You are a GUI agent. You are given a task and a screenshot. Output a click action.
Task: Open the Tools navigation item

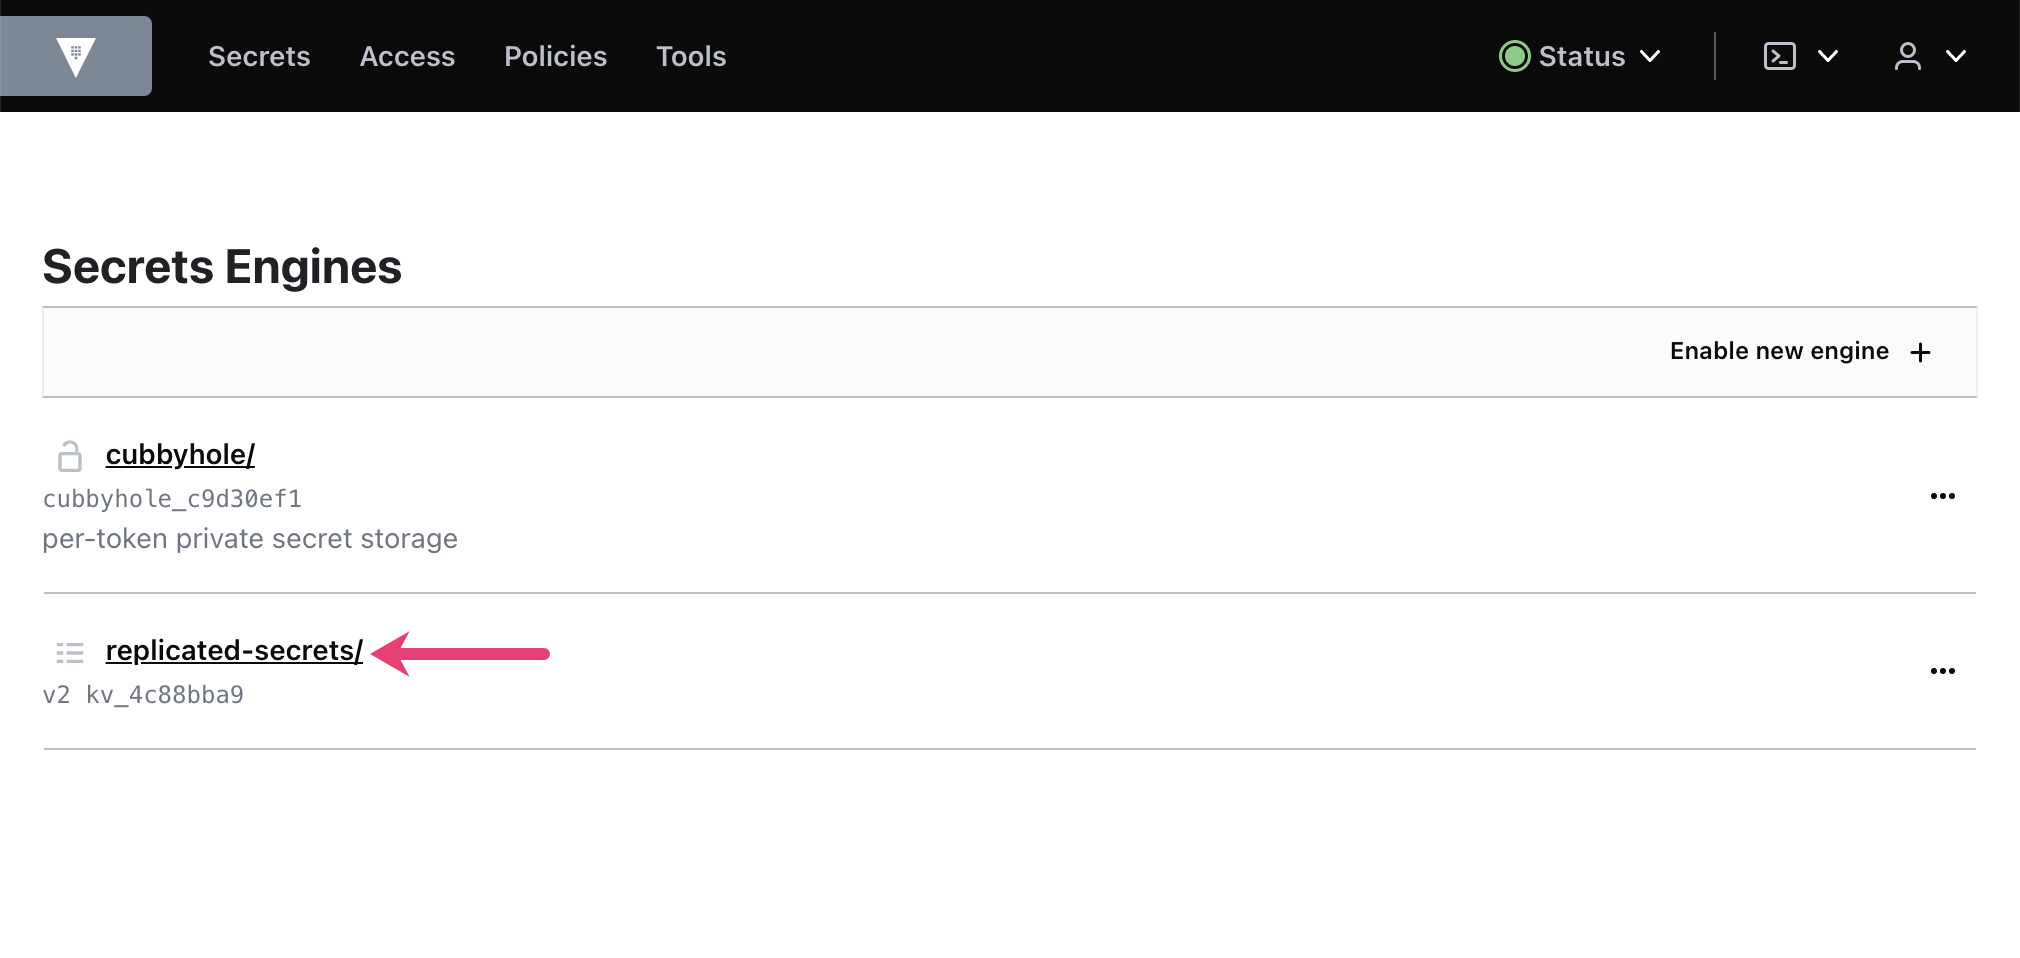point(691,56)
